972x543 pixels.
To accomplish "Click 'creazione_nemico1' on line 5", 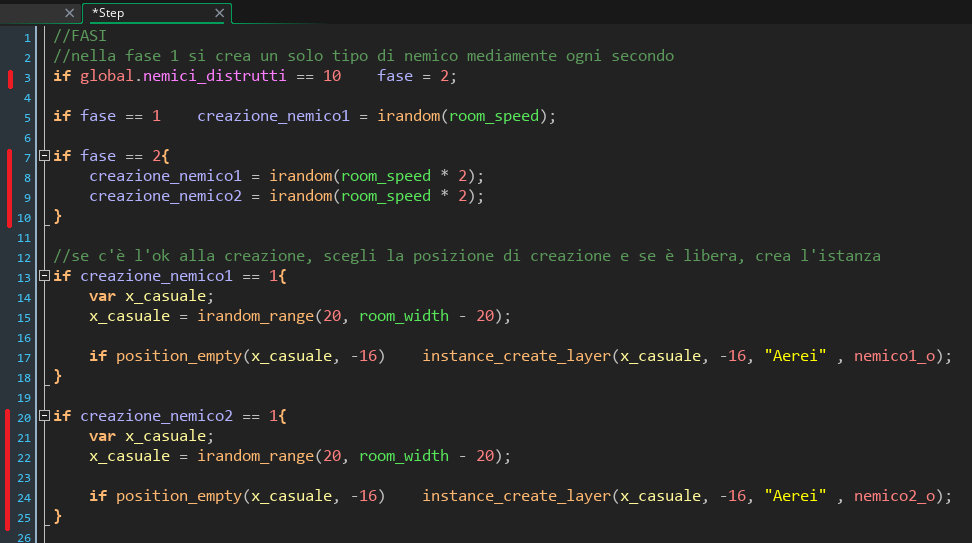I will pos(273,116).
